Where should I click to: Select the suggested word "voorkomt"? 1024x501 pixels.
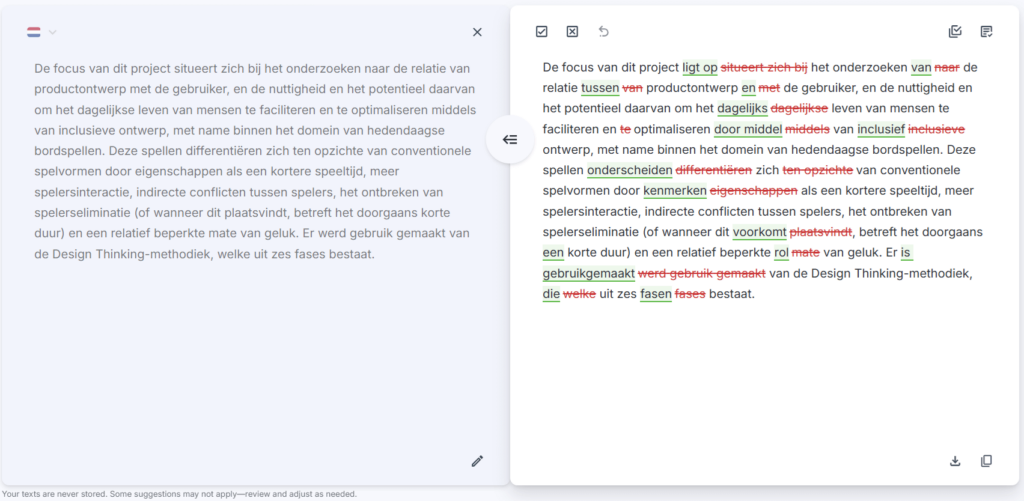tap(759, 232)
